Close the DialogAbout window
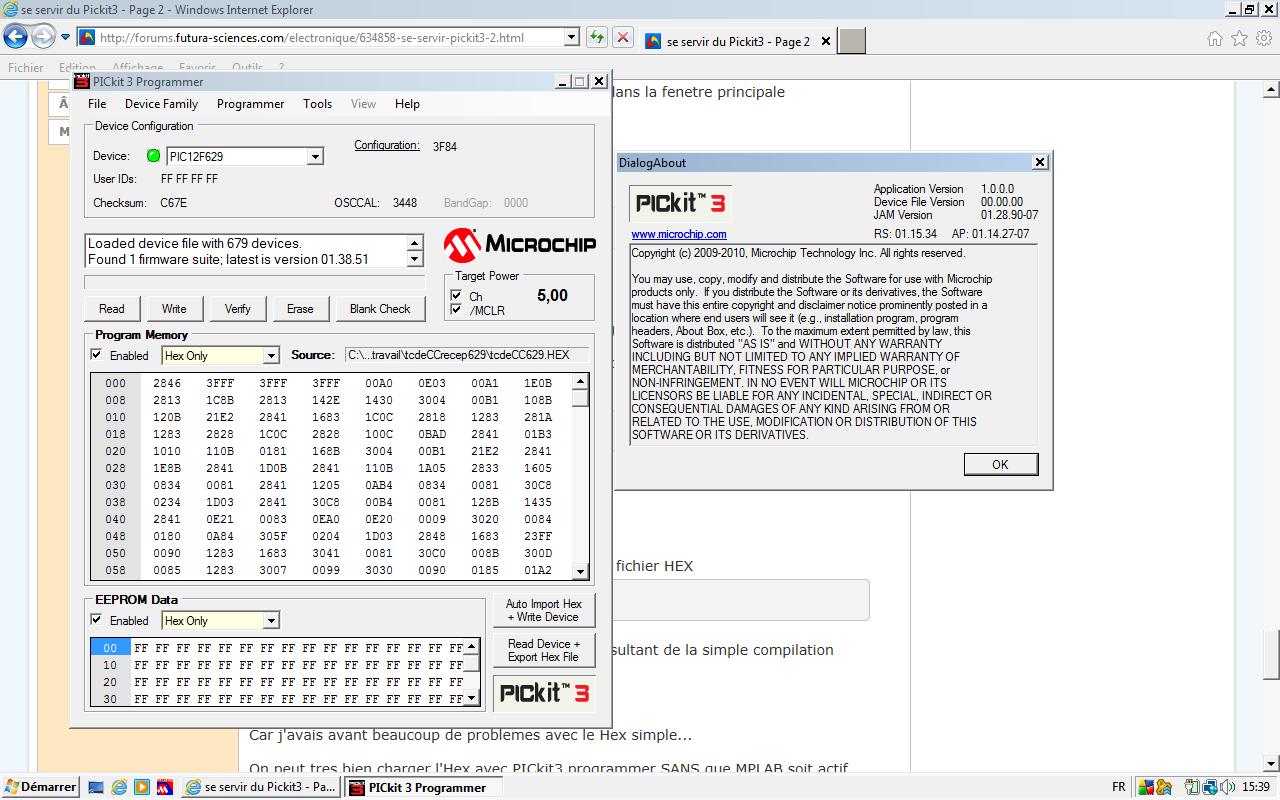The image size is (1280, 800). point(1040,162)
